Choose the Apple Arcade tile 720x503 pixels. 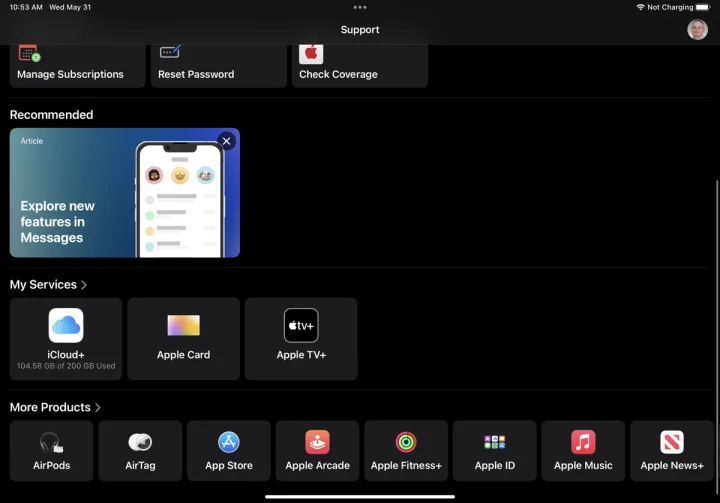click(x=317, y=450)
